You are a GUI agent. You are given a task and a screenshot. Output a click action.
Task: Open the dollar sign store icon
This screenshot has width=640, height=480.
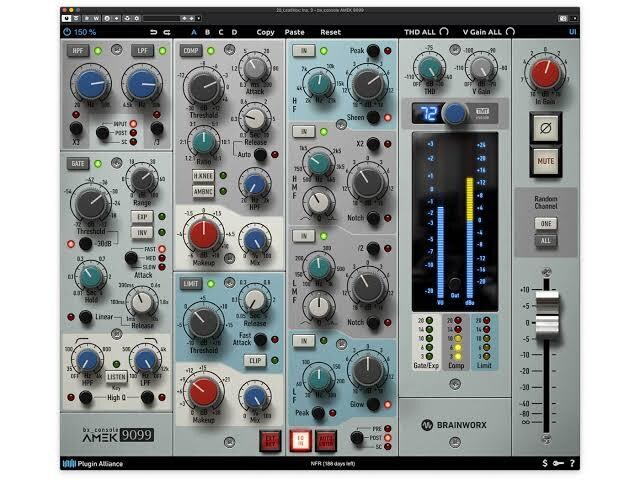[x=545, y=463]
